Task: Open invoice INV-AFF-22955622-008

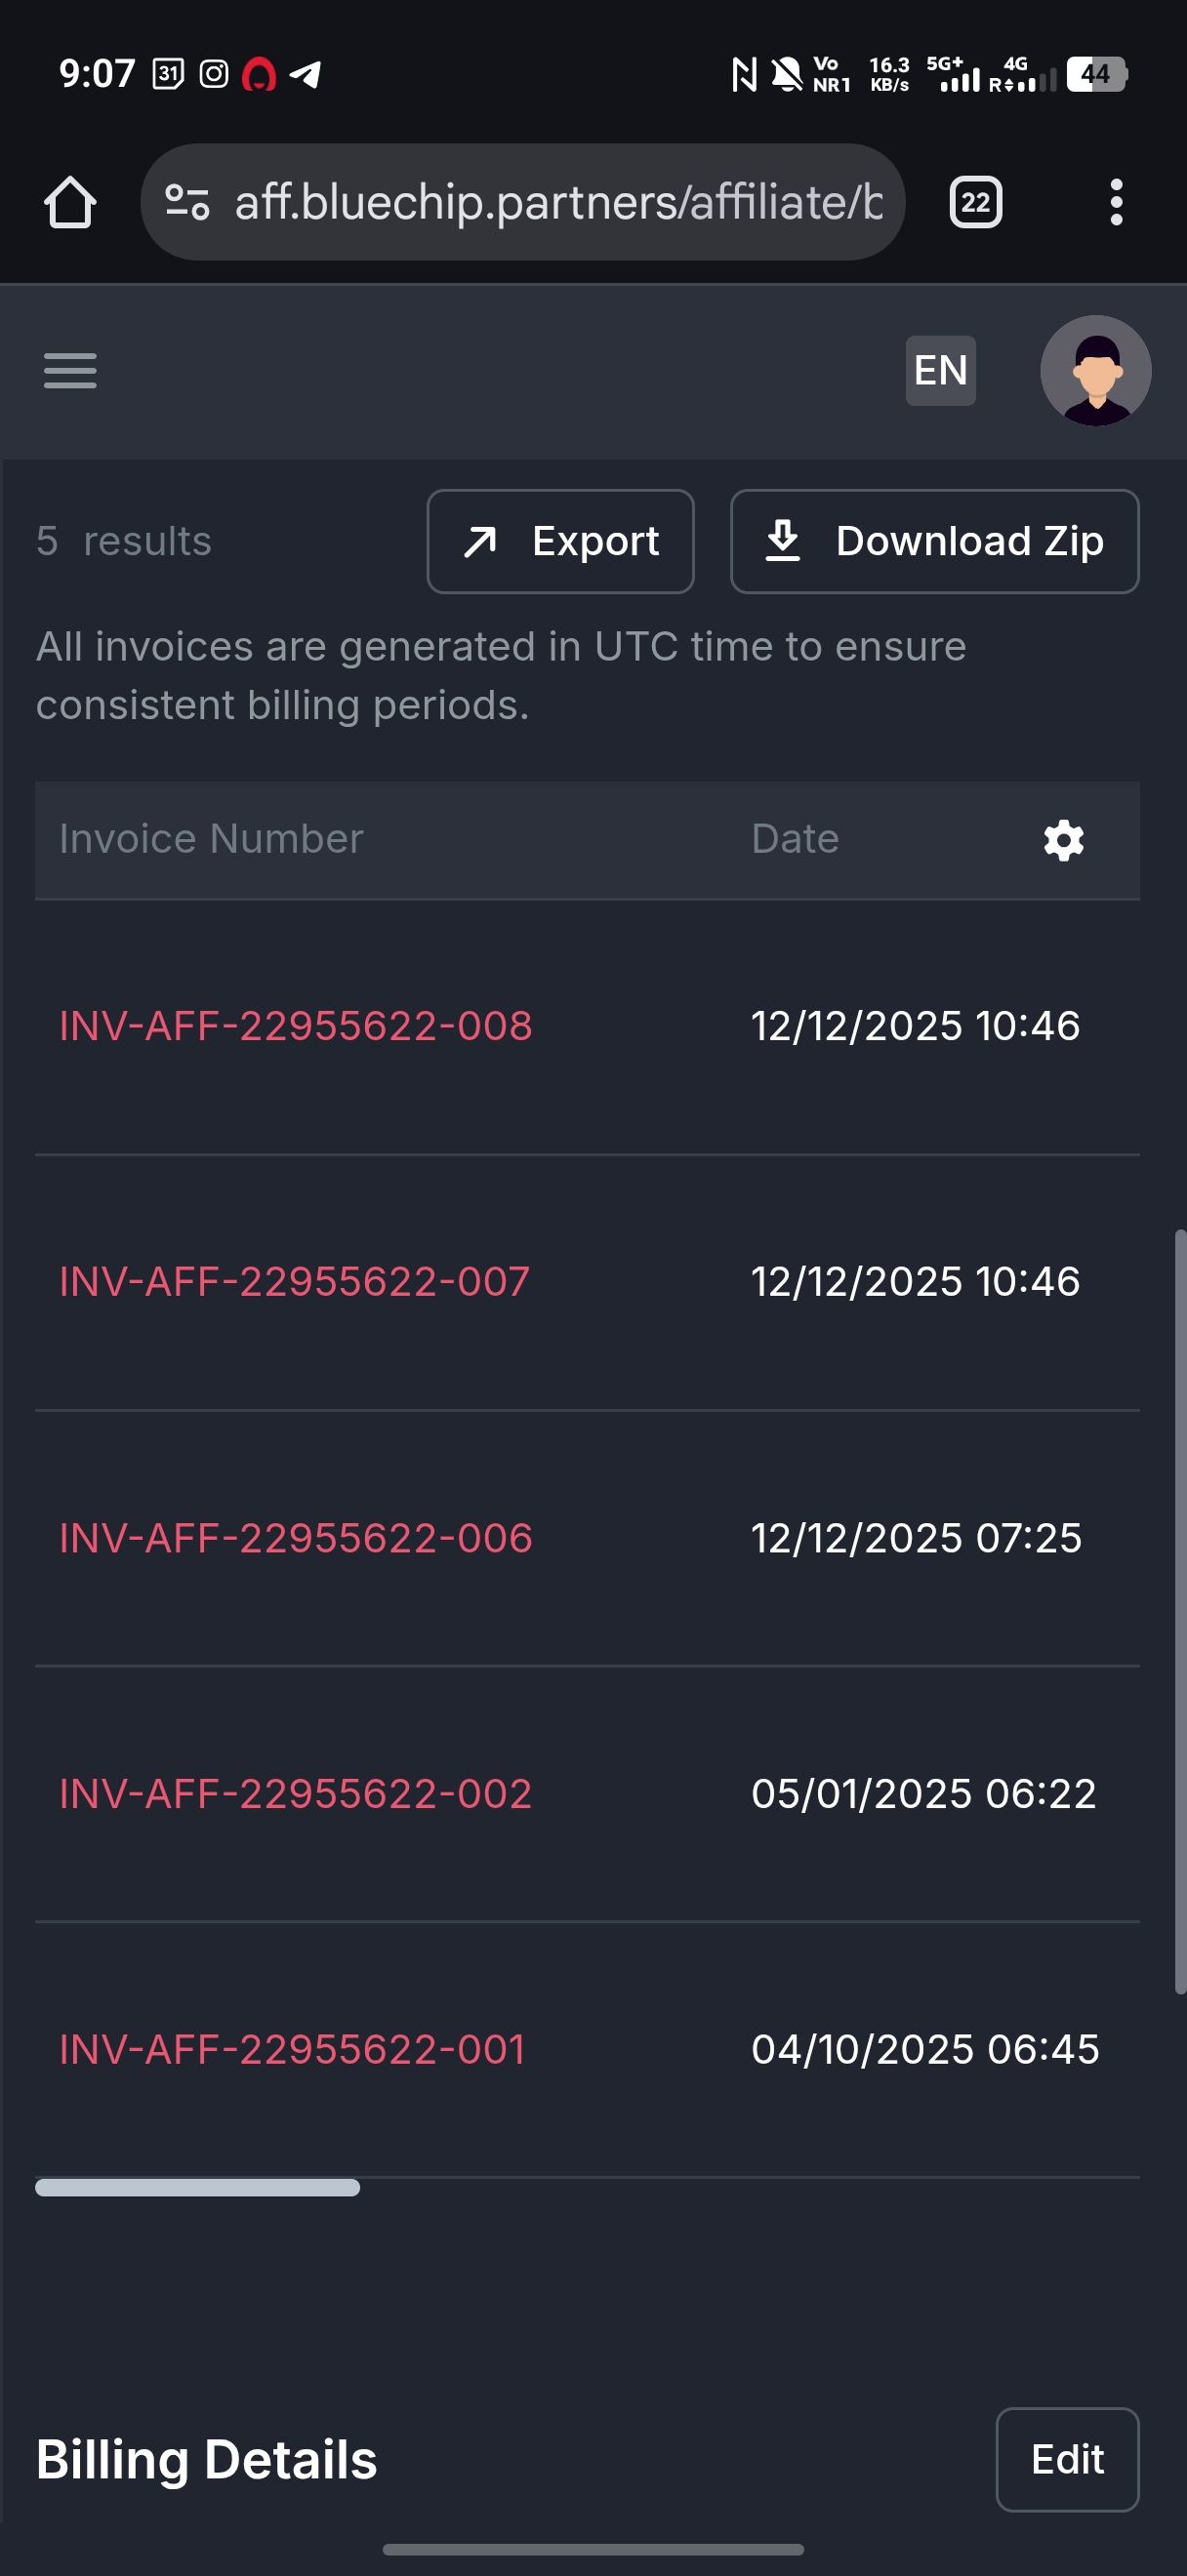Action: pos(295,1026)
